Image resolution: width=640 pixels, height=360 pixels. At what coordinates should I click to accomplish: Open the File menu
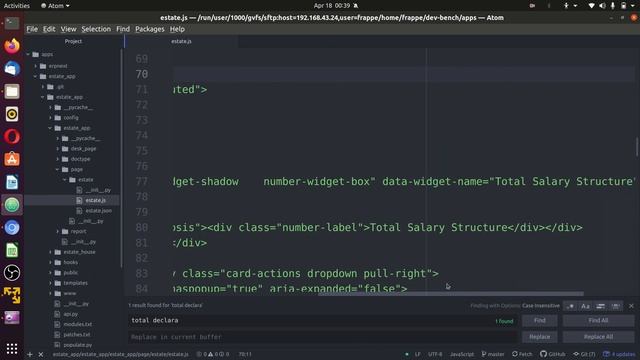[x=32, y=29]
